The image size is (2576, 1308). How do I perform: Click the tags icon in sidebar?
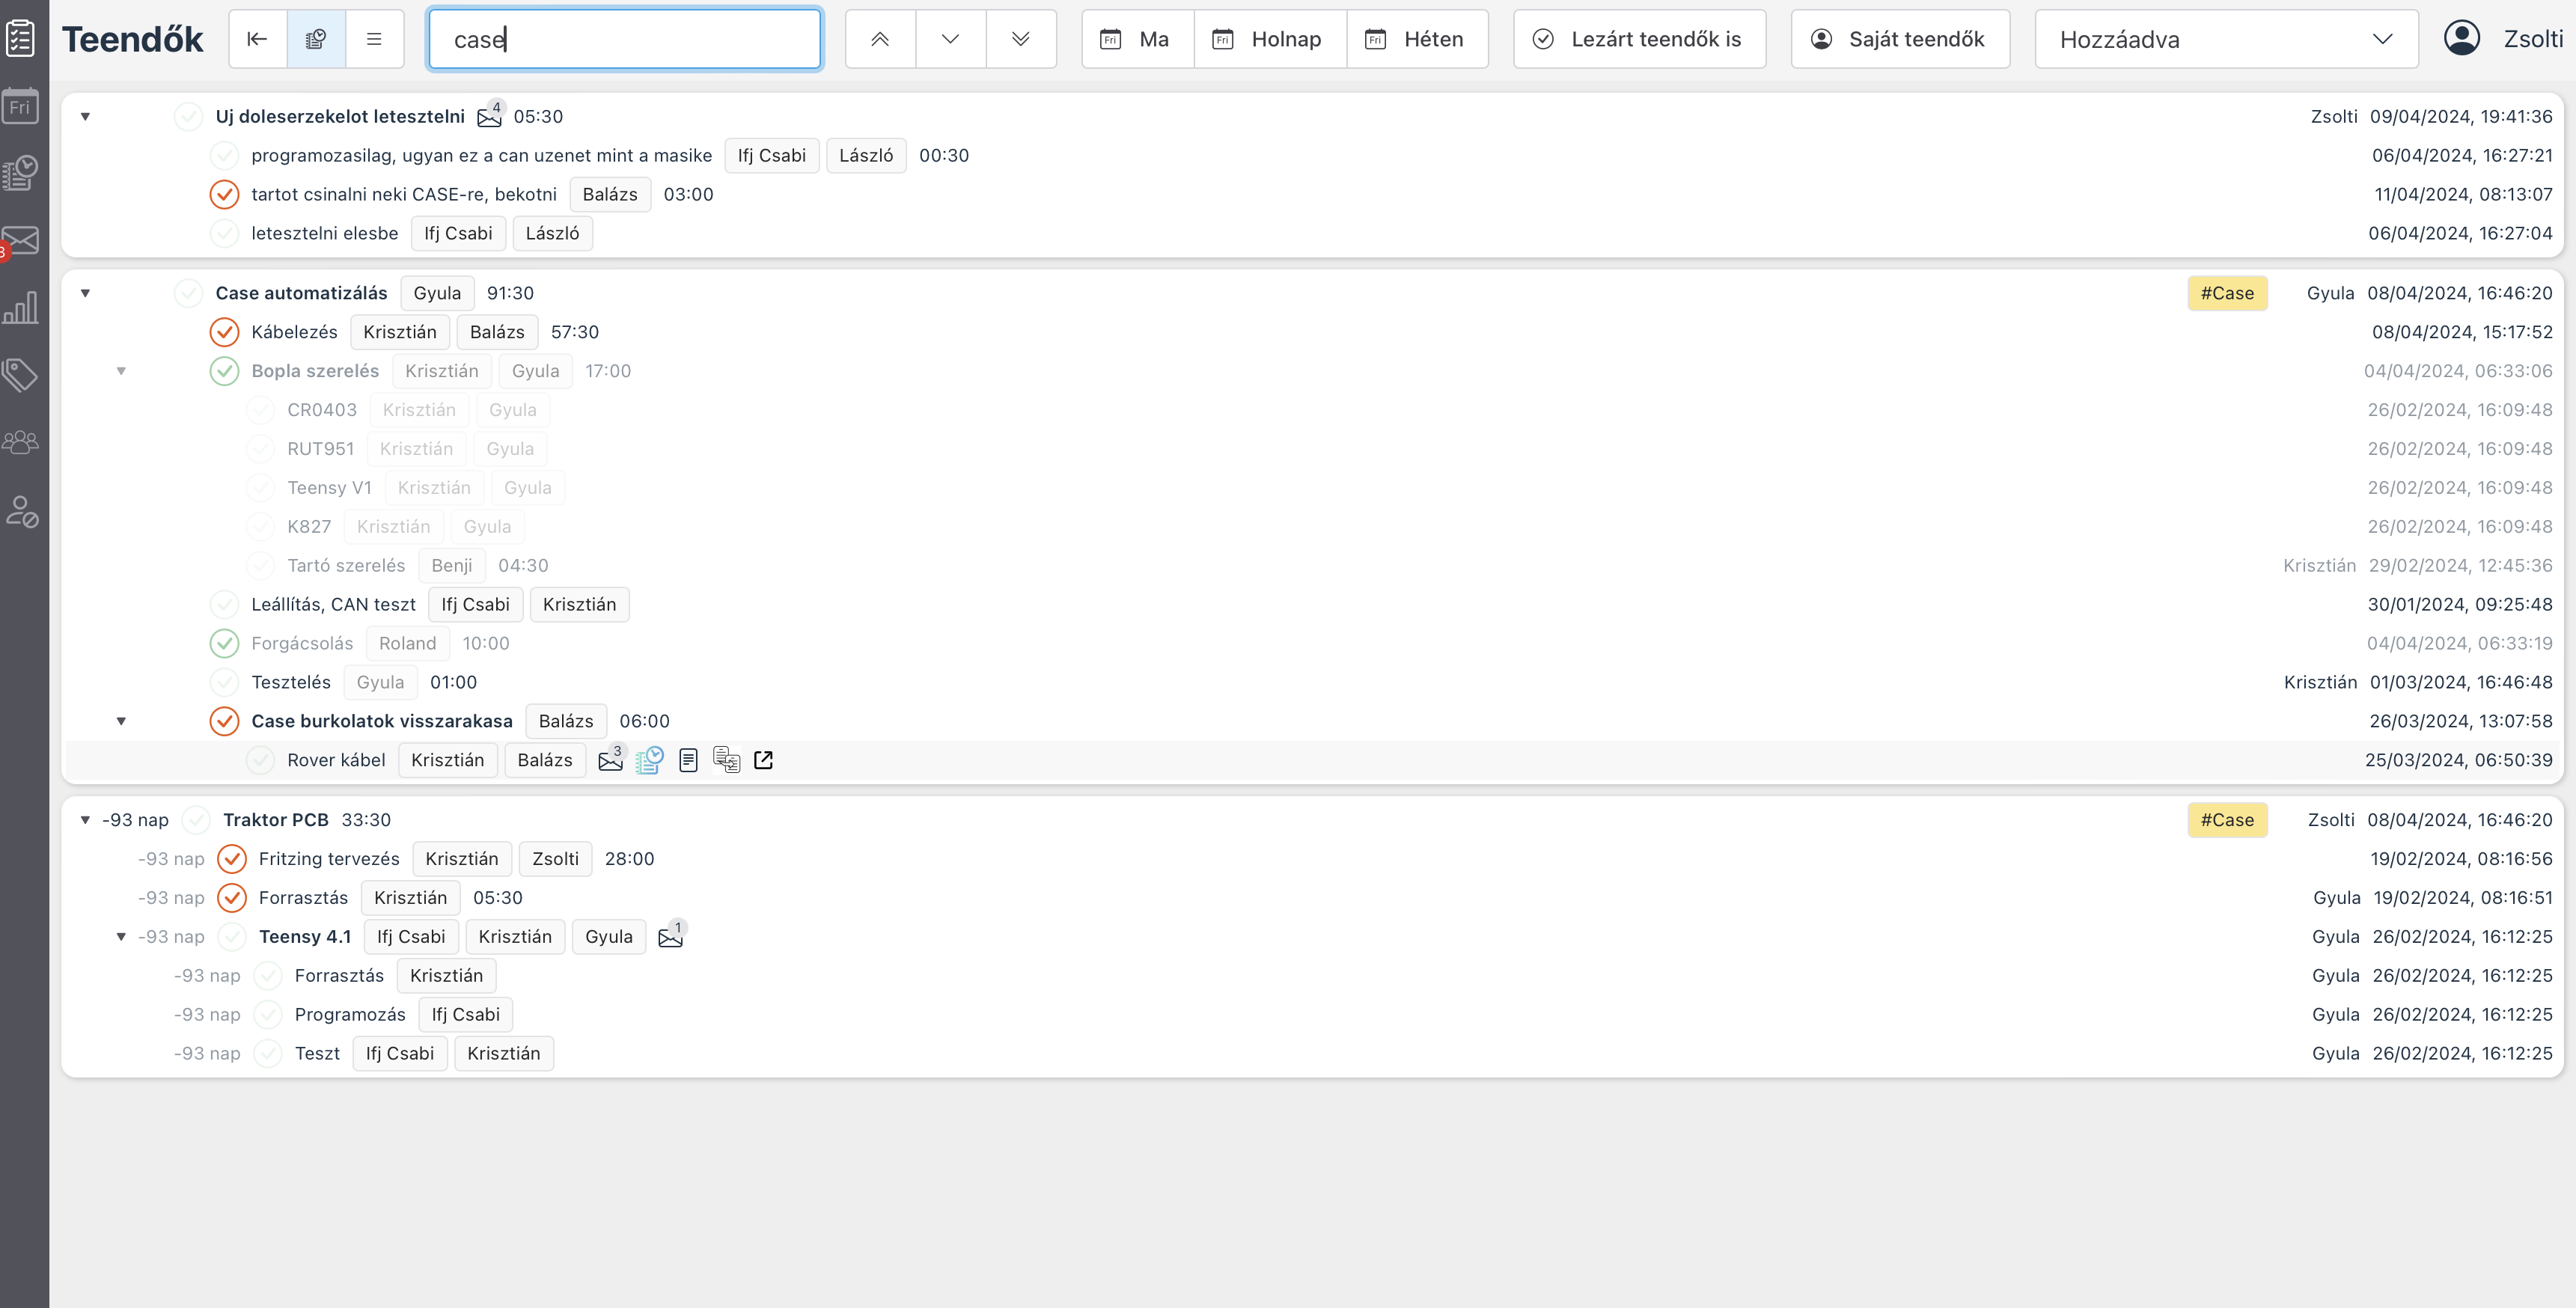(x=21, y=375)
